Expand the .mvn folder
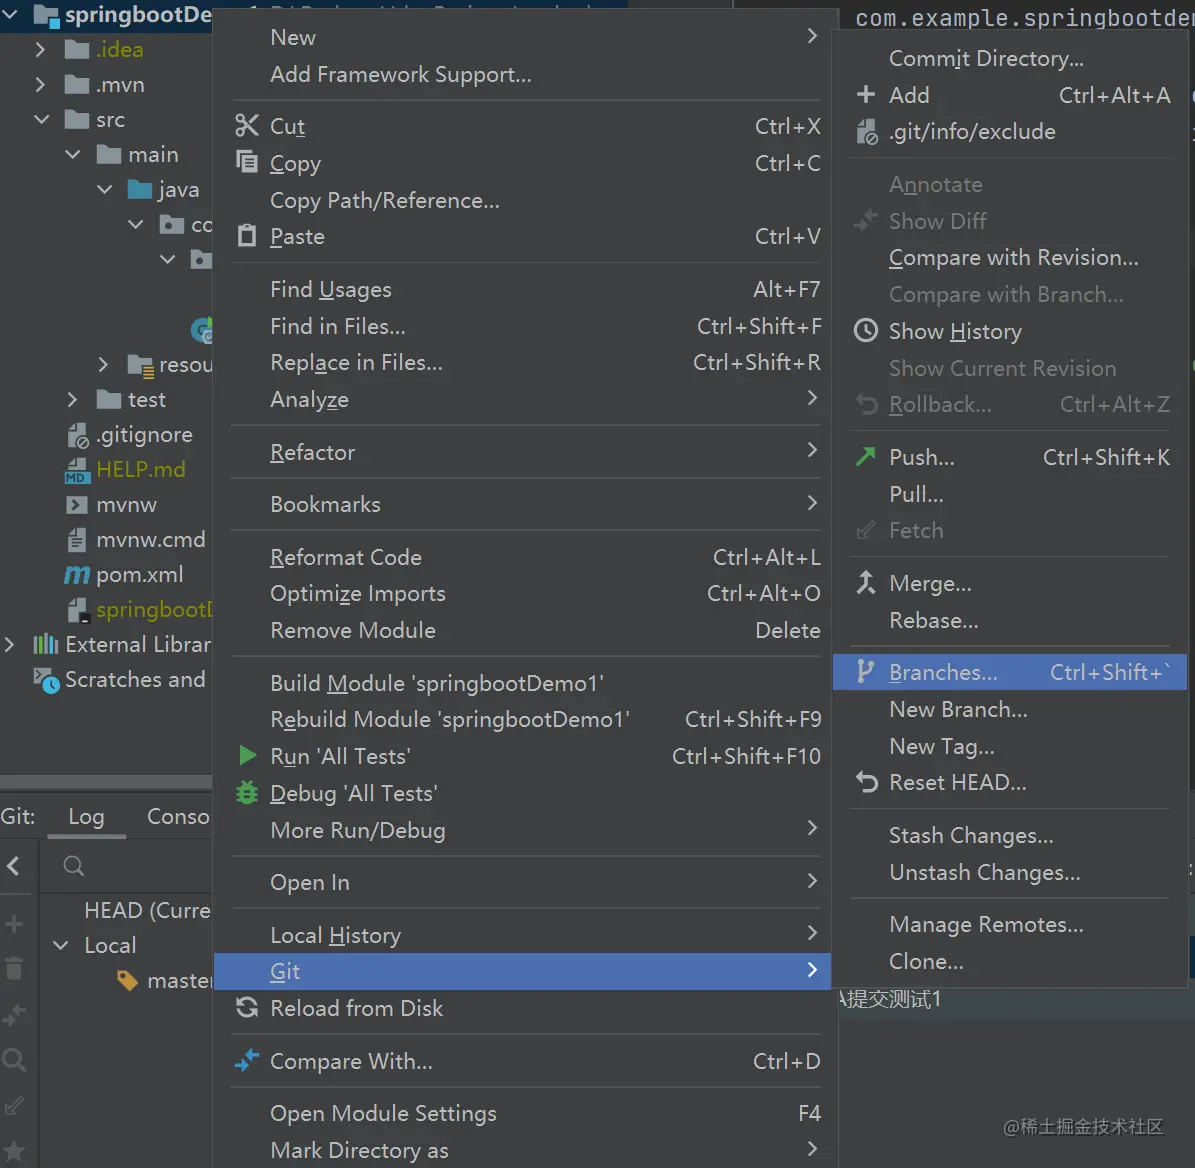The width and height of the screenshot is (1195, 1168). click(40, 85)
